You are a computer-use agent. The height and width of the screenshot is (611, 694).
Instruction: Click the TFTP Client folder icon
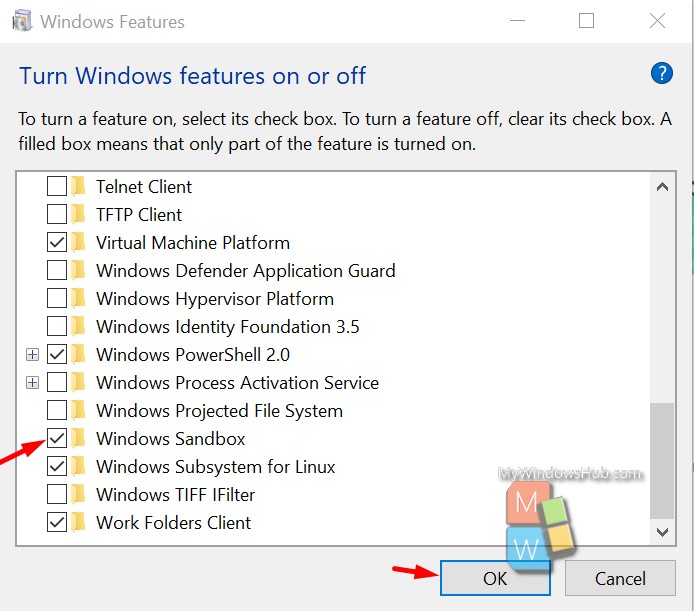click(78, 214)
